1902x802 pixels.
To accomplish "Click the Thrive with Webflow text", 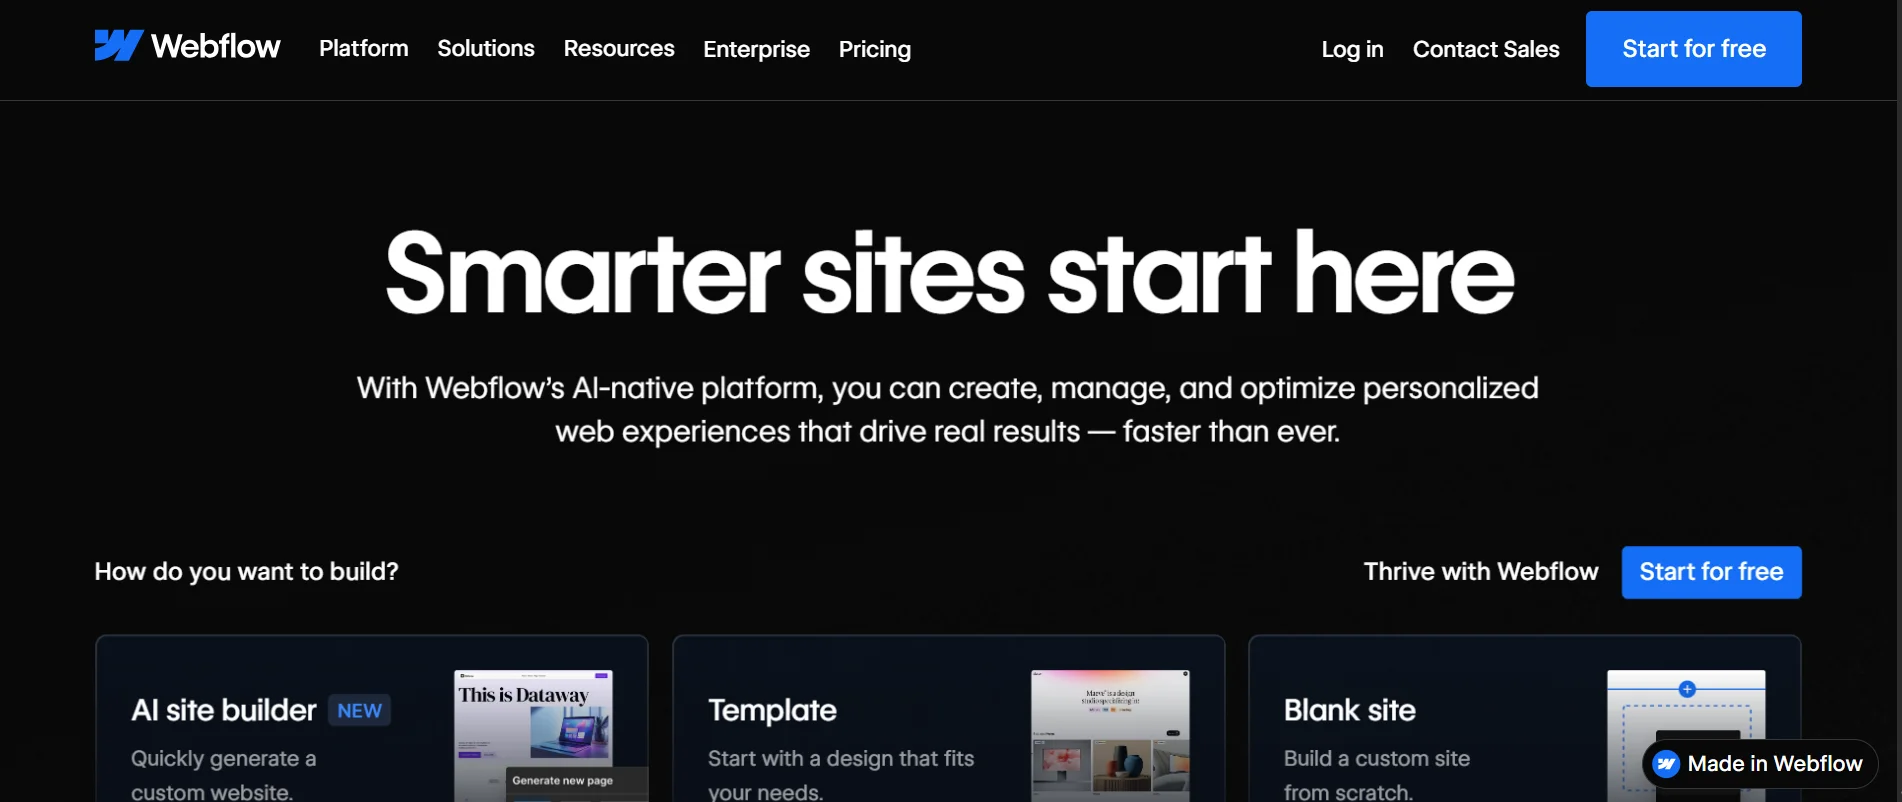I will [x=1481, y=571].
